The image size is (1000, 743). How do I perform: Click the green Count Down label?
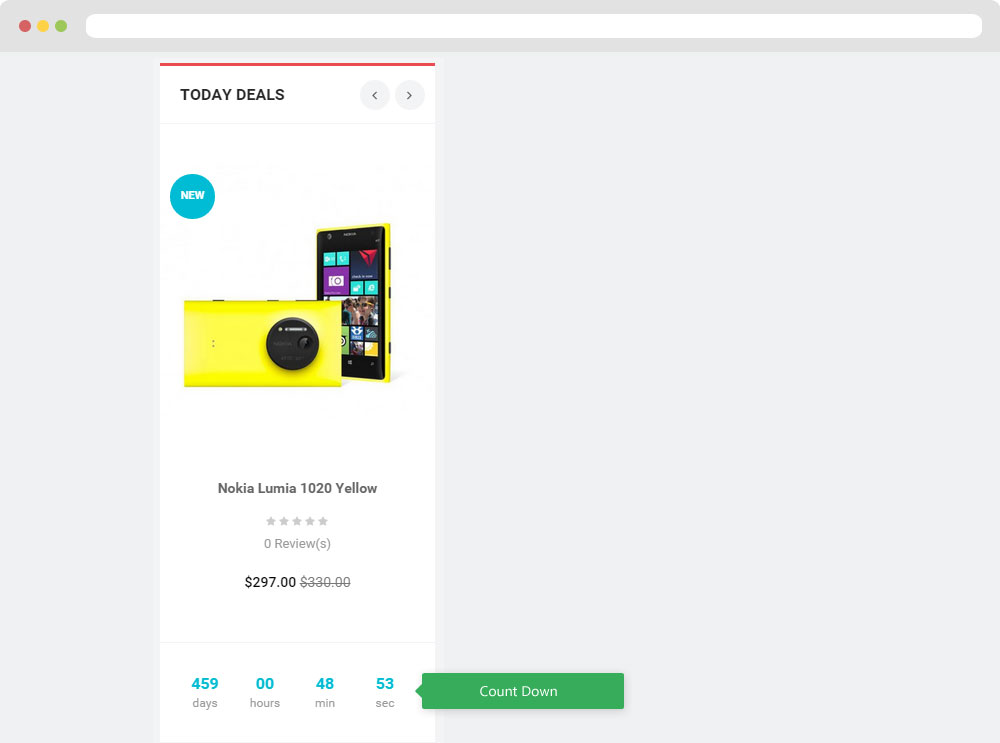[x=522, y=691]
